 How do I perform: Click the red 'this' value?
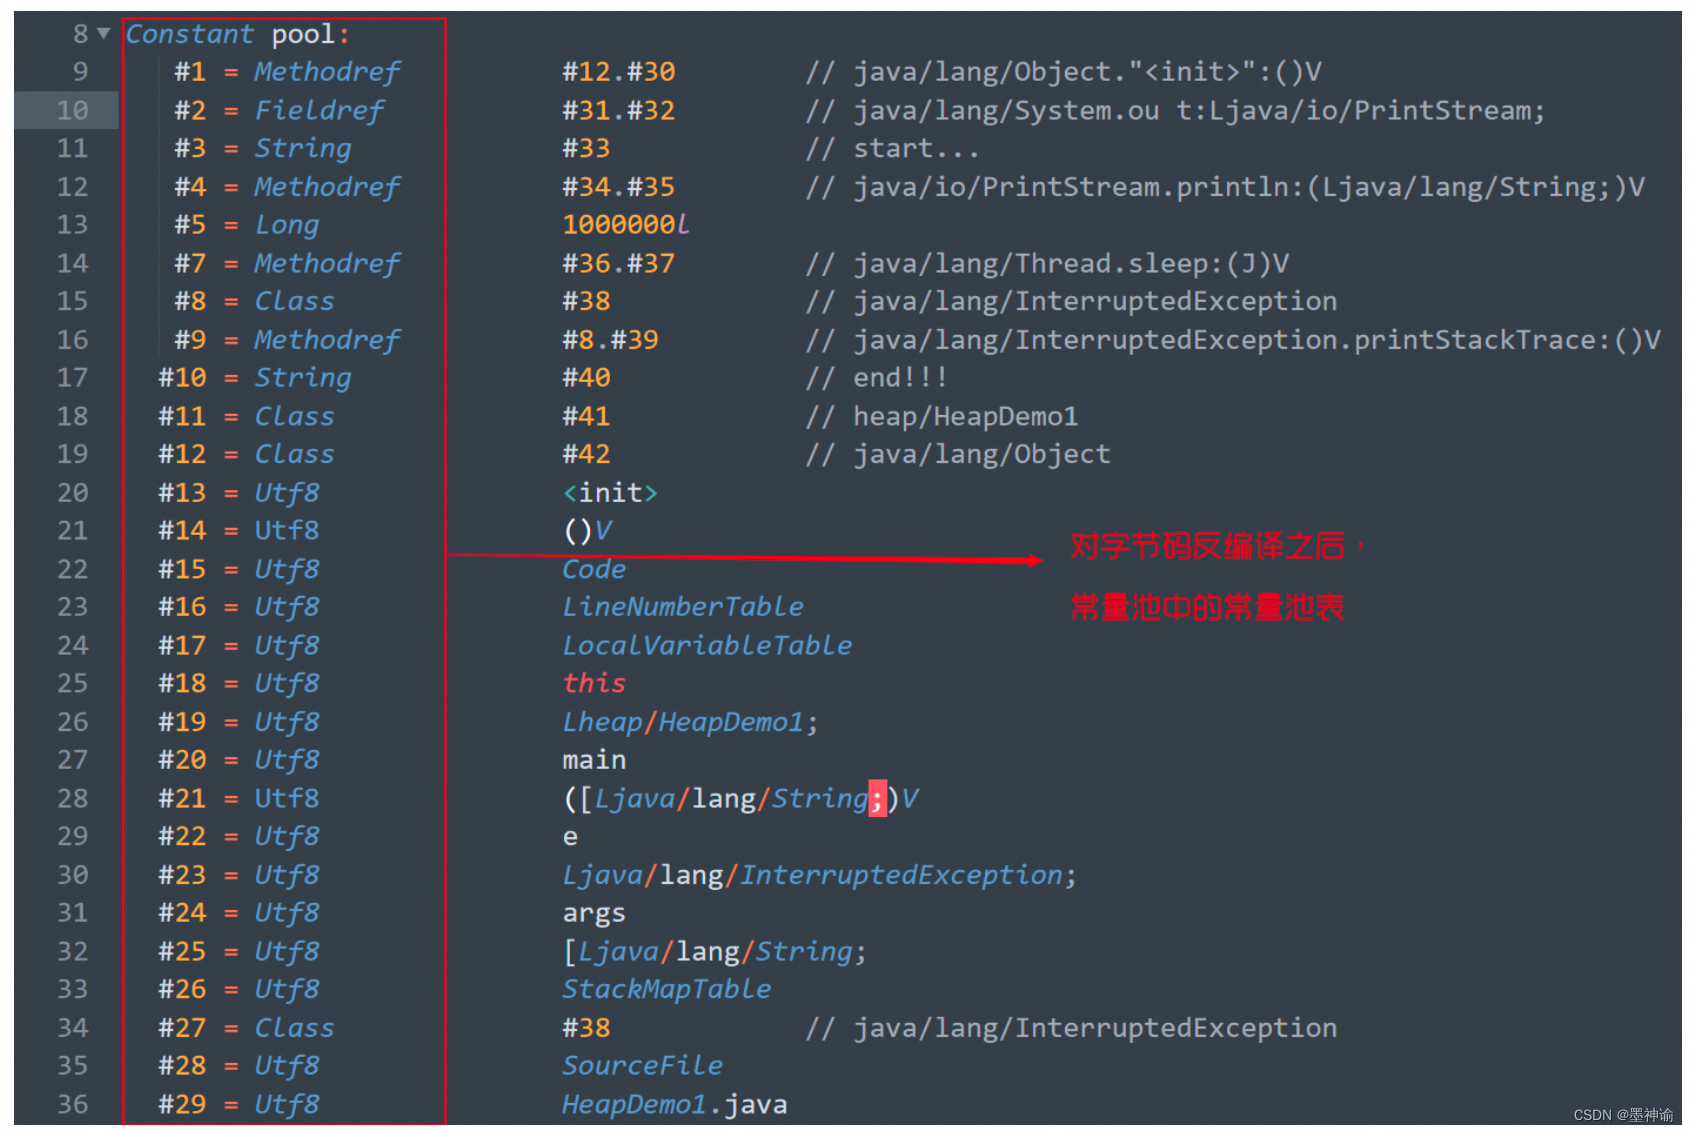point(594,683)
